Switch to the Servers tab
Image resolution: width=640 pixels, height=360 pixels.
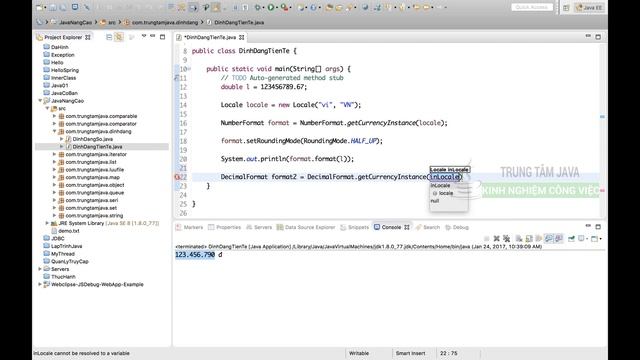[259, 227]
